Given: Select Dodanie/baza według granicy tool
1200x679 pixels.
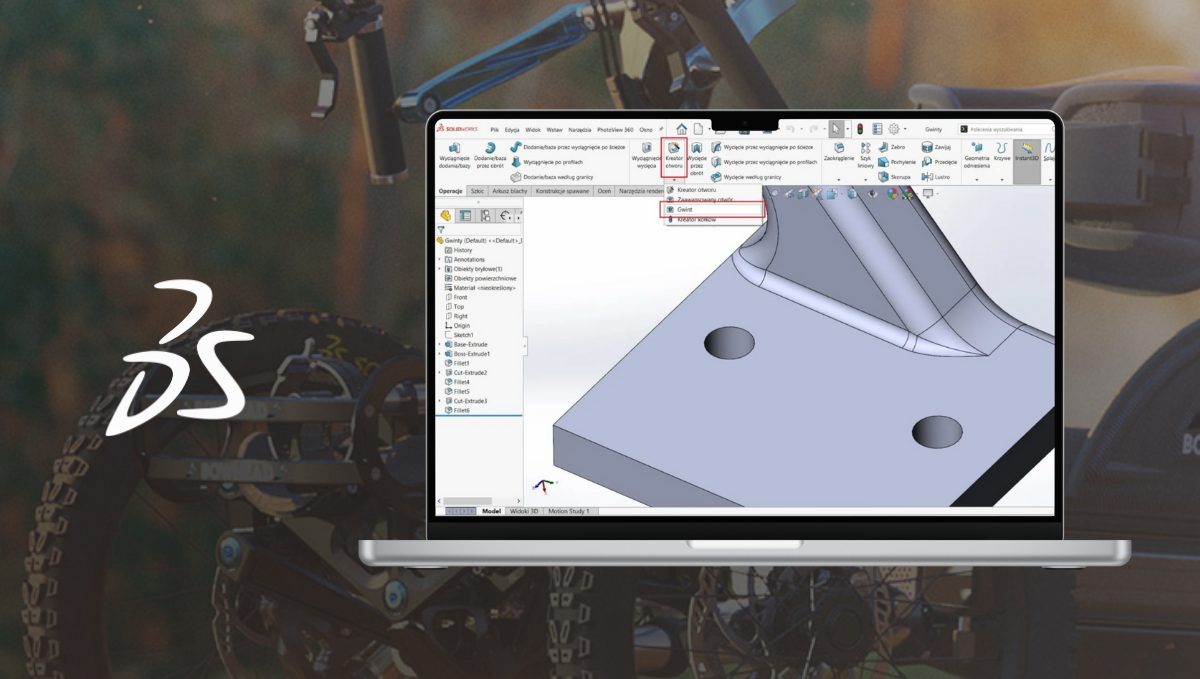Looking at the screenshot, I should [x=551, y=177].
